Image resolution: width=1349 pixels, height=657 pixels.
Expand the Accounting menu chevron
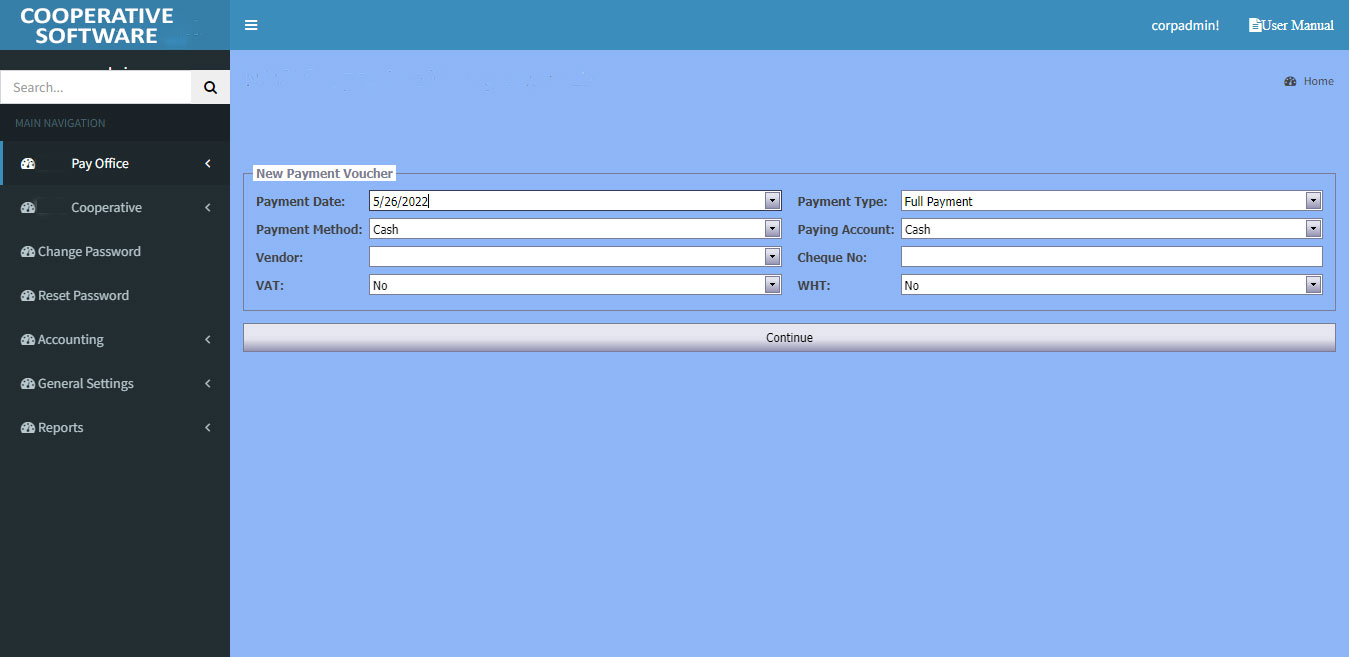[x=207, y=340]
